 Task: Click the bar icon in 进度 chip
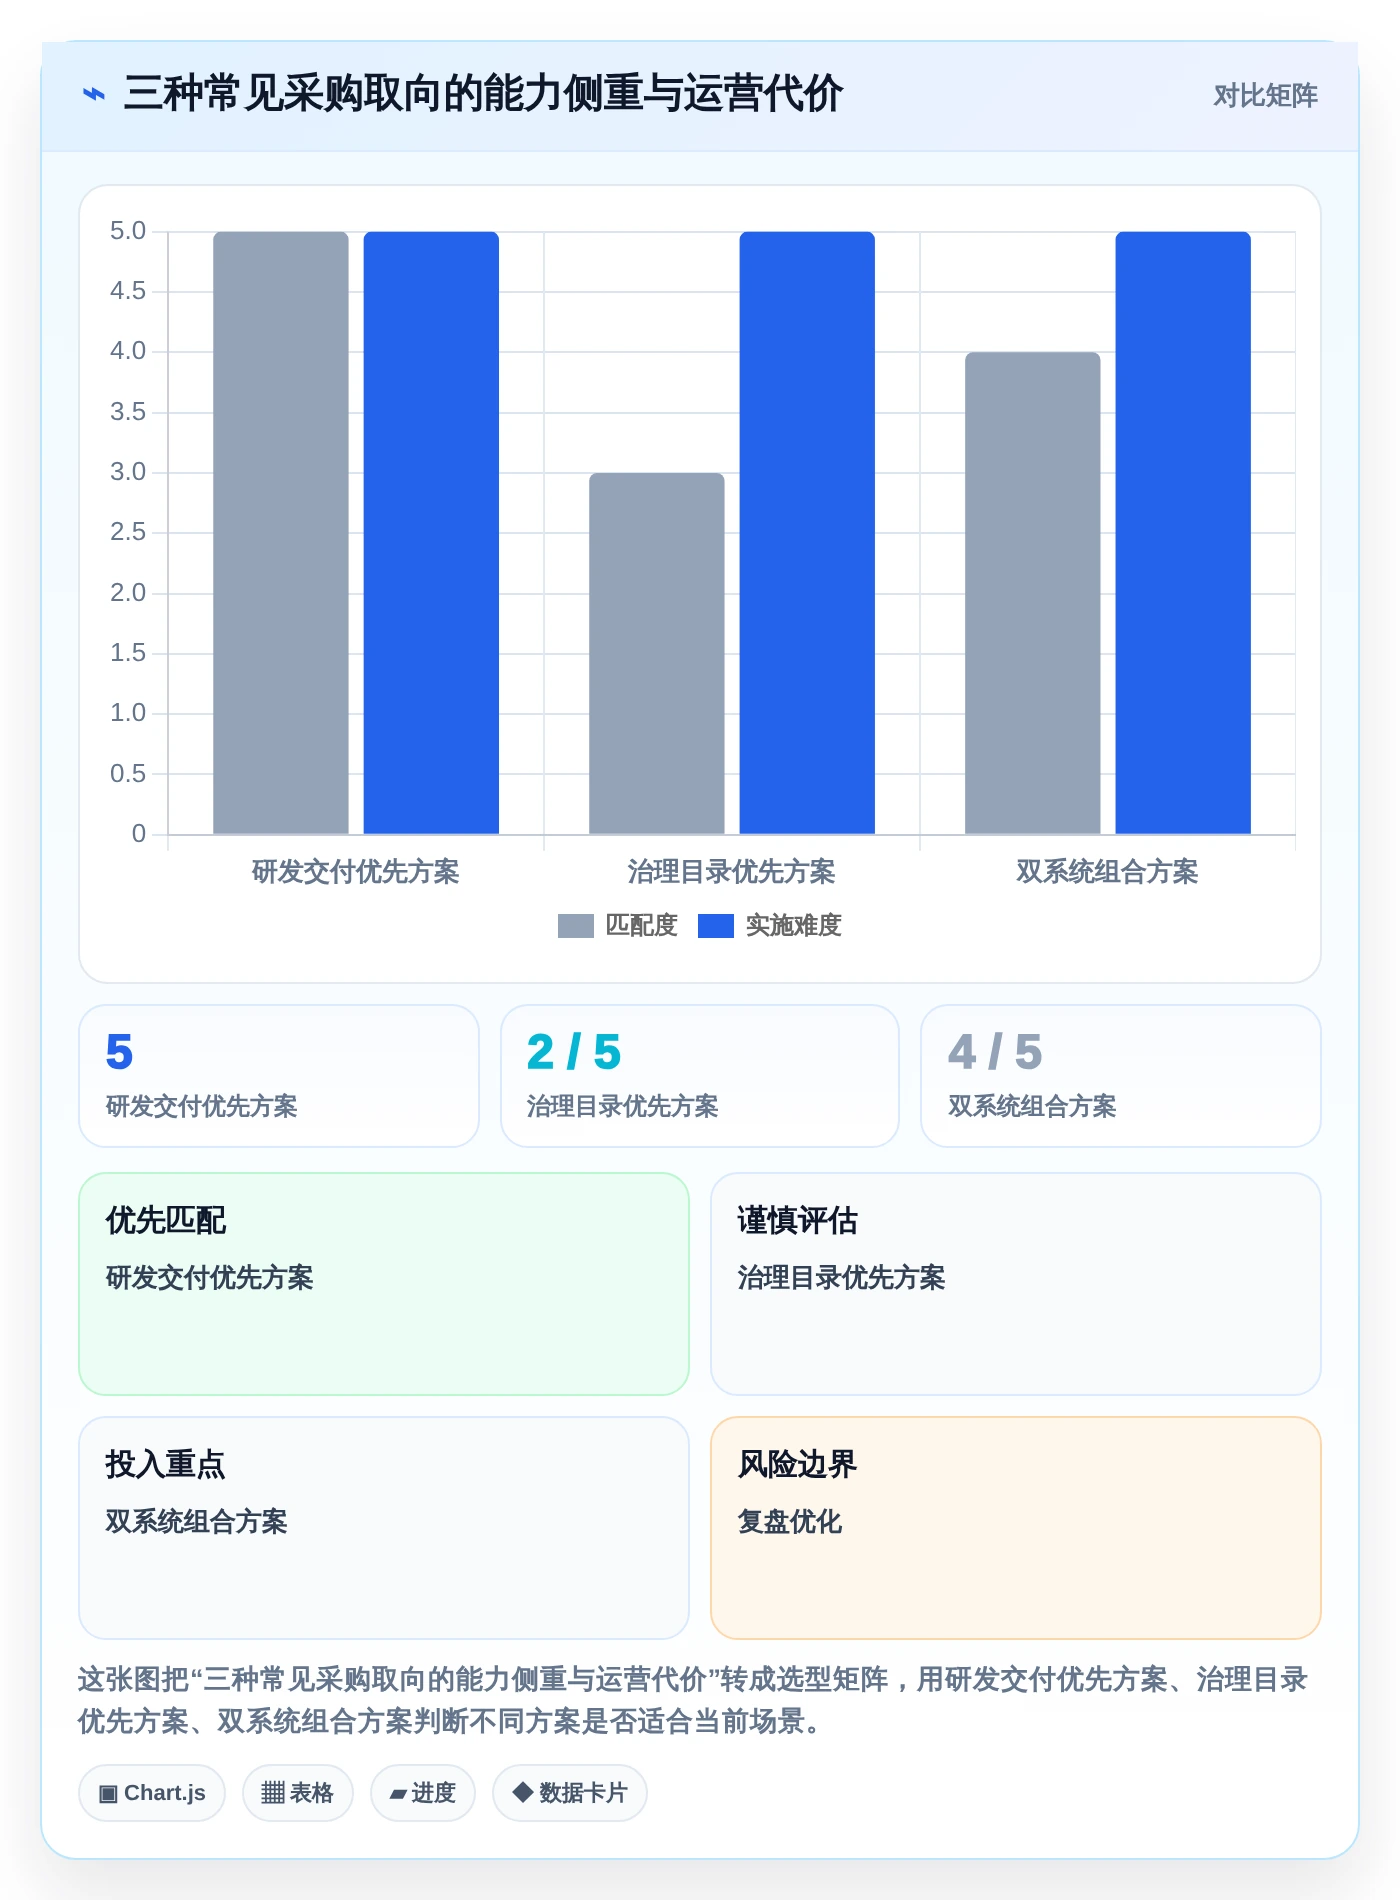(398, 1795)
